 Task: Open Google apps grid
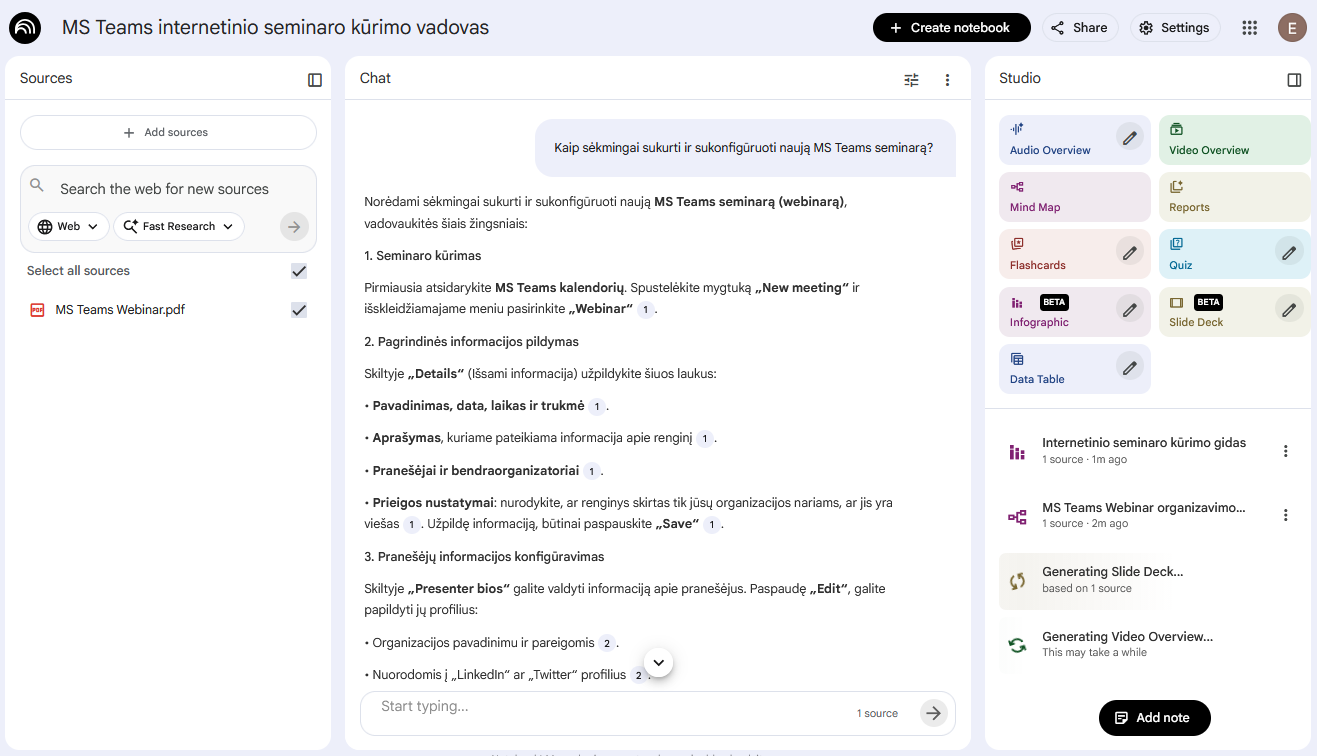1249,28
